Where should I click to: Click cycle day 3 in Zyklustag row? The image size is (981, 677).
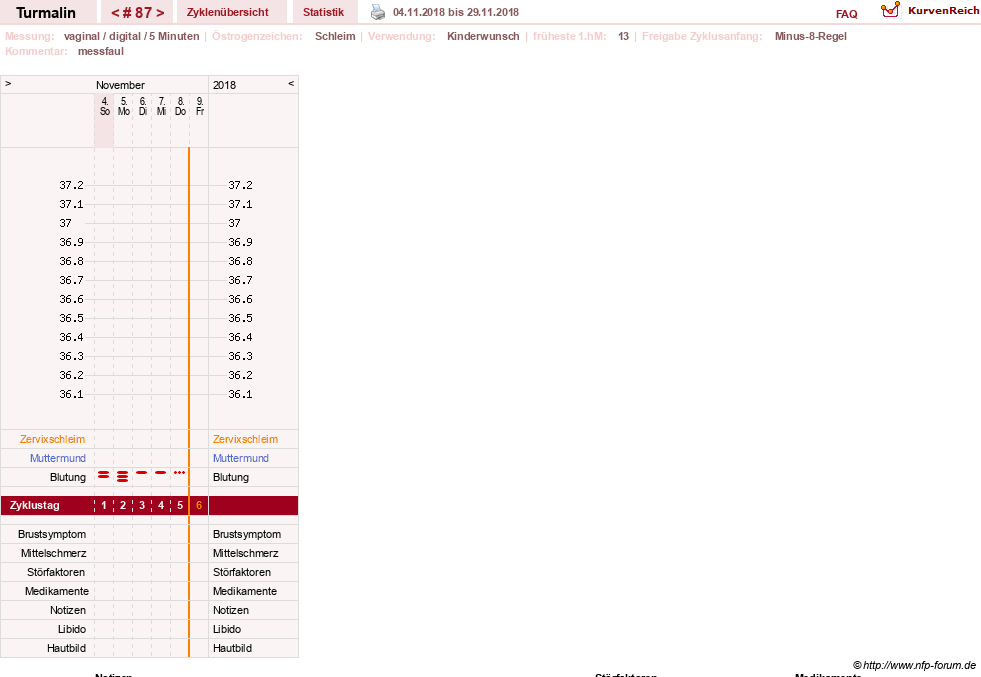point(142,506)
